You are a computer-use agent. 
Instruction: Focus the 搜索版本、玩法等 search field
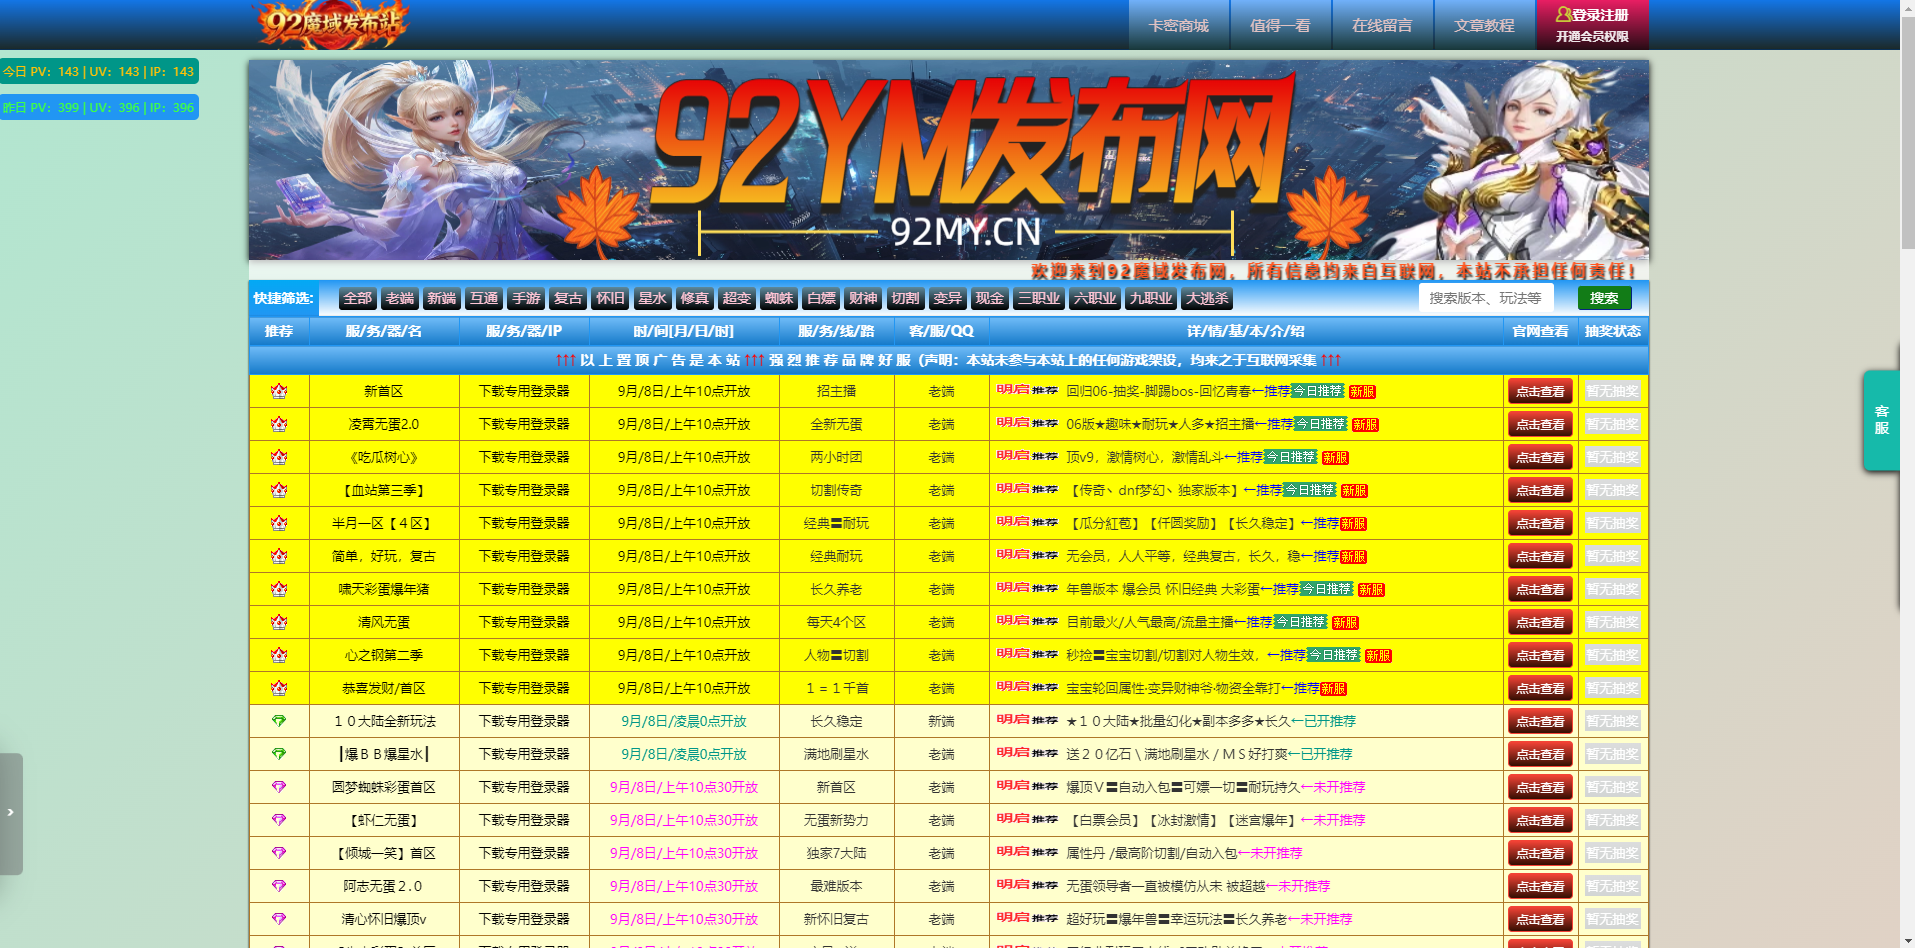click(x=1485, y=298)
